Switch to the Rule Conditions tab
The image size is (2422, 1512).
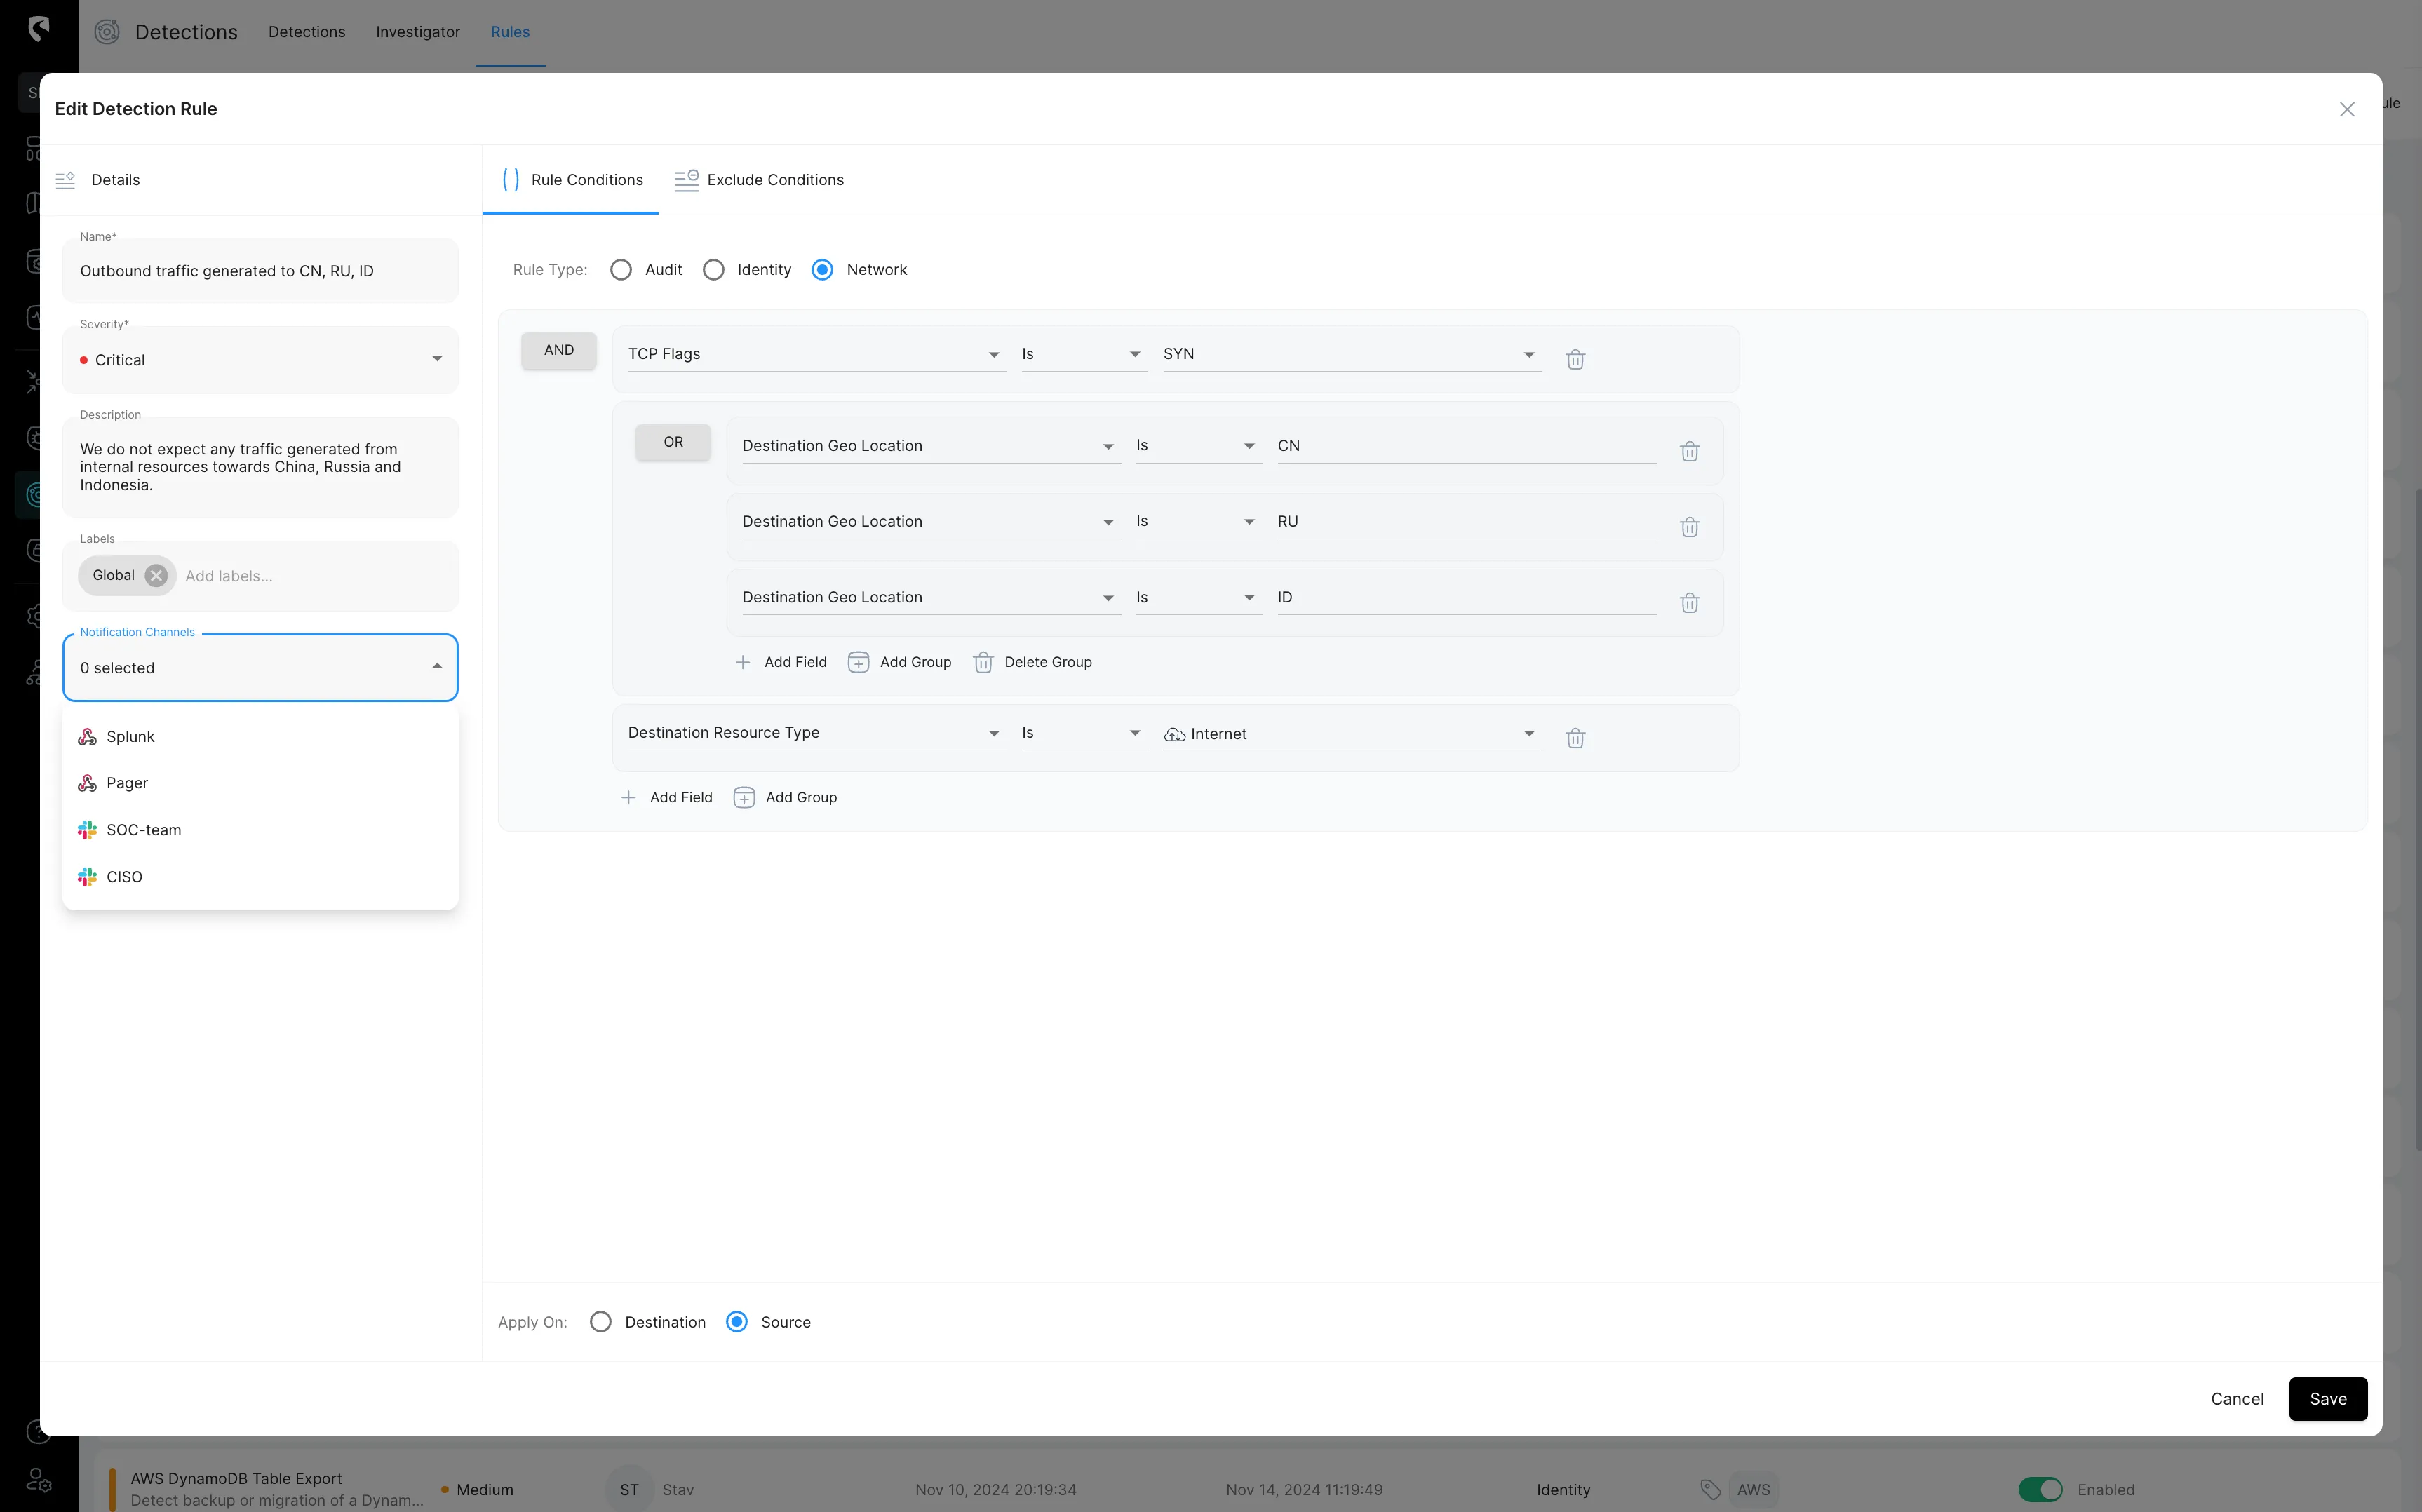[571, 180]
